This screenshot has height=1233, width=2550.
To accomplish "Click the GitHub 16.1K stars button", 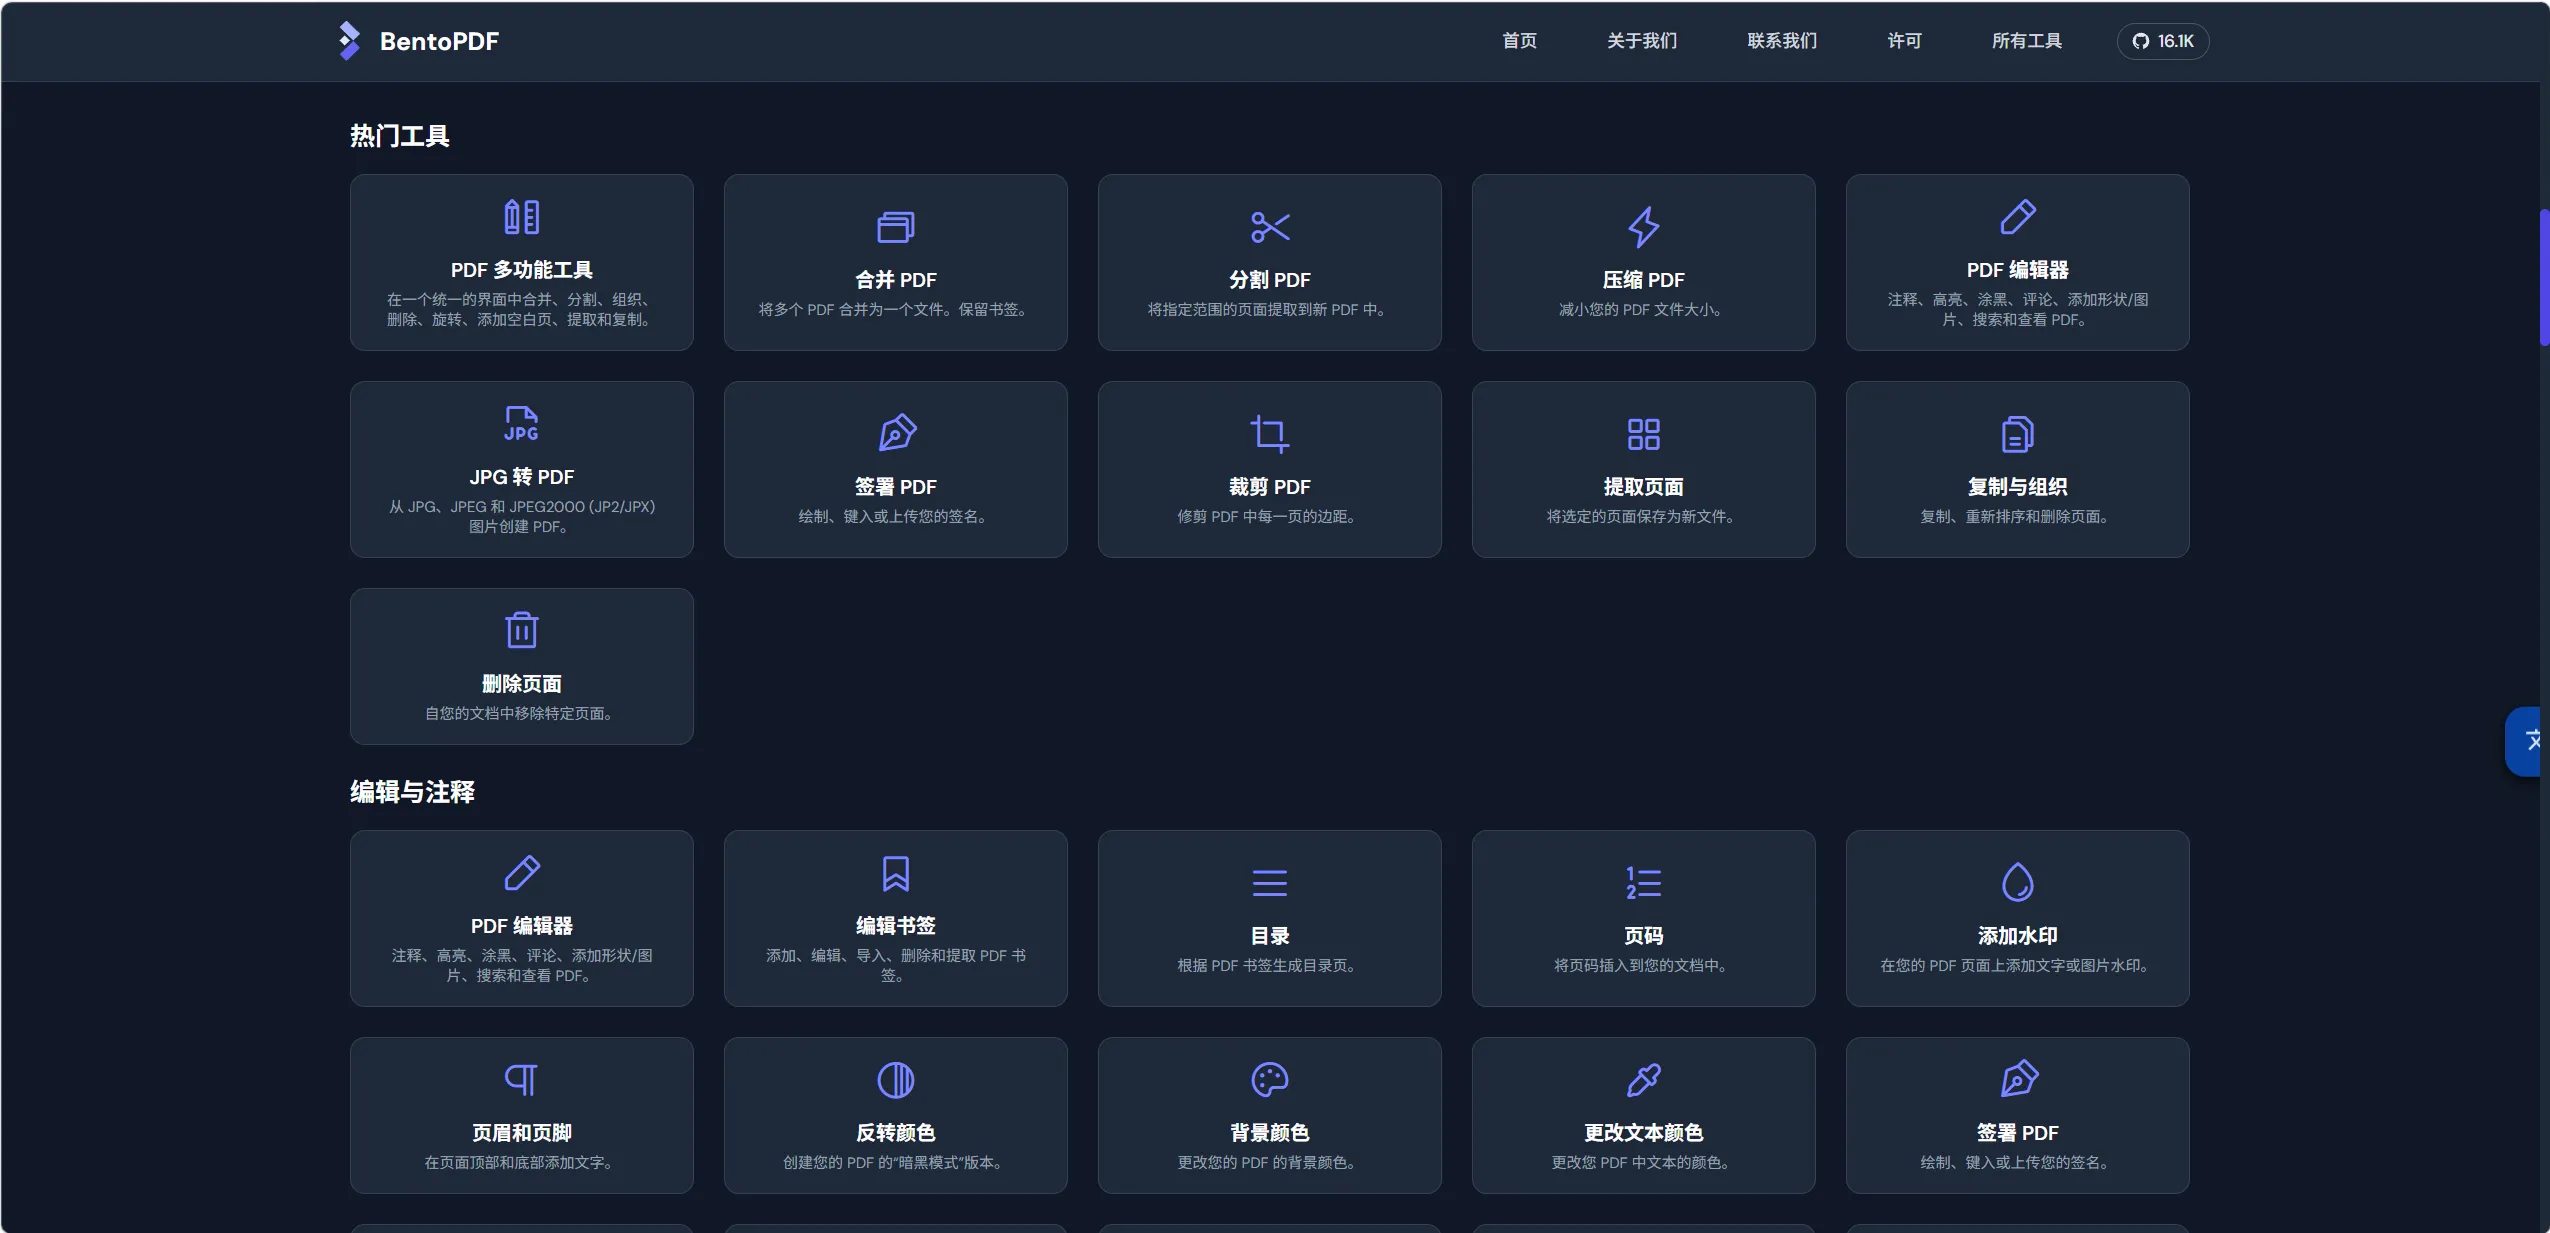I will [x=2162, y=41].
